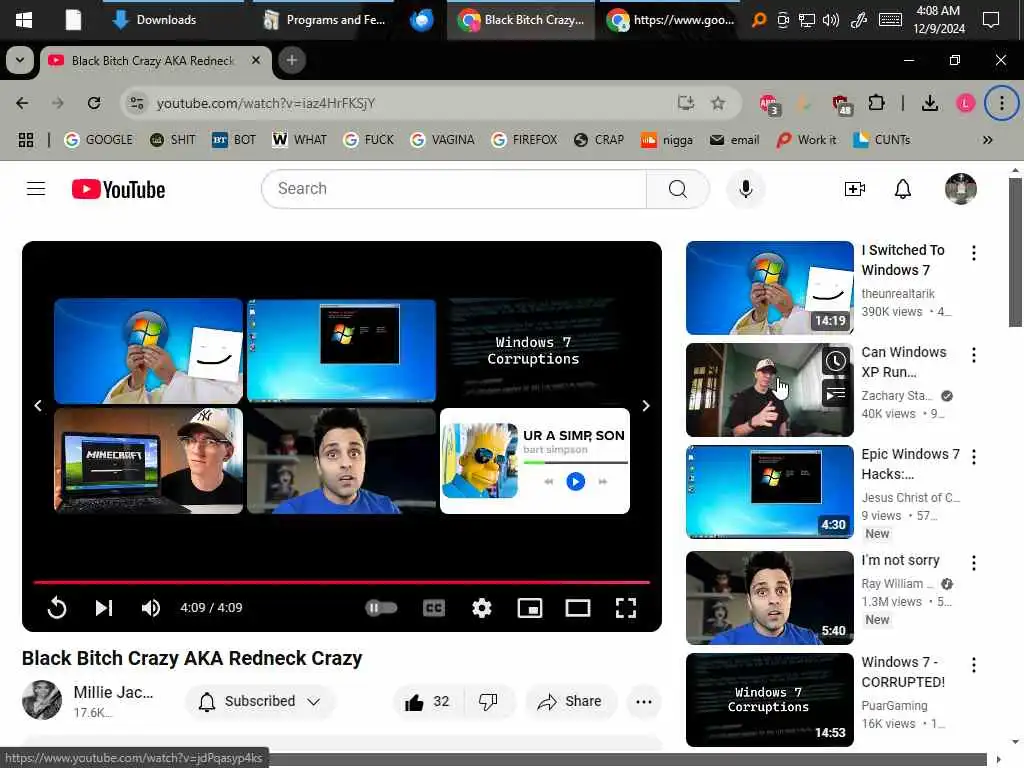Screen dimensions: 1024x768
Task: Go back in browser history
Action: 22,103
